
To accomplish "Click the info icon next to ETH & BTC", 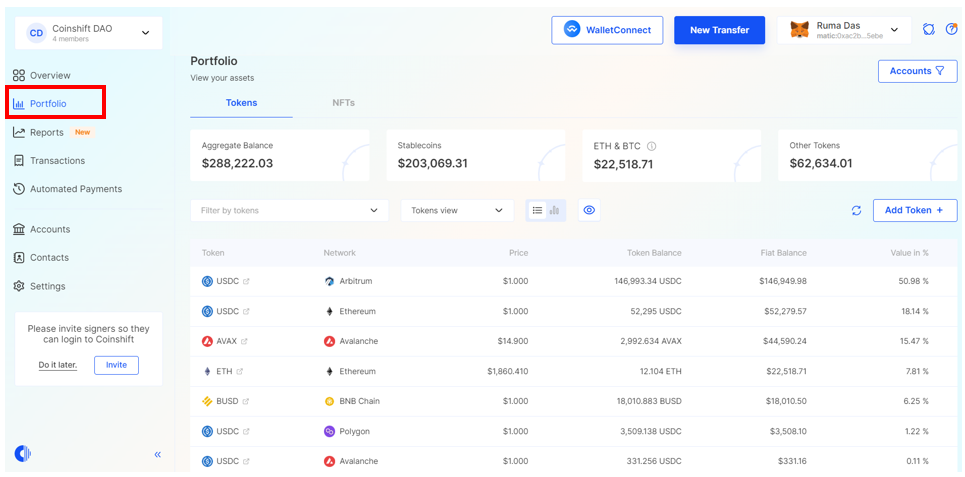I will [x=652, y=146].
